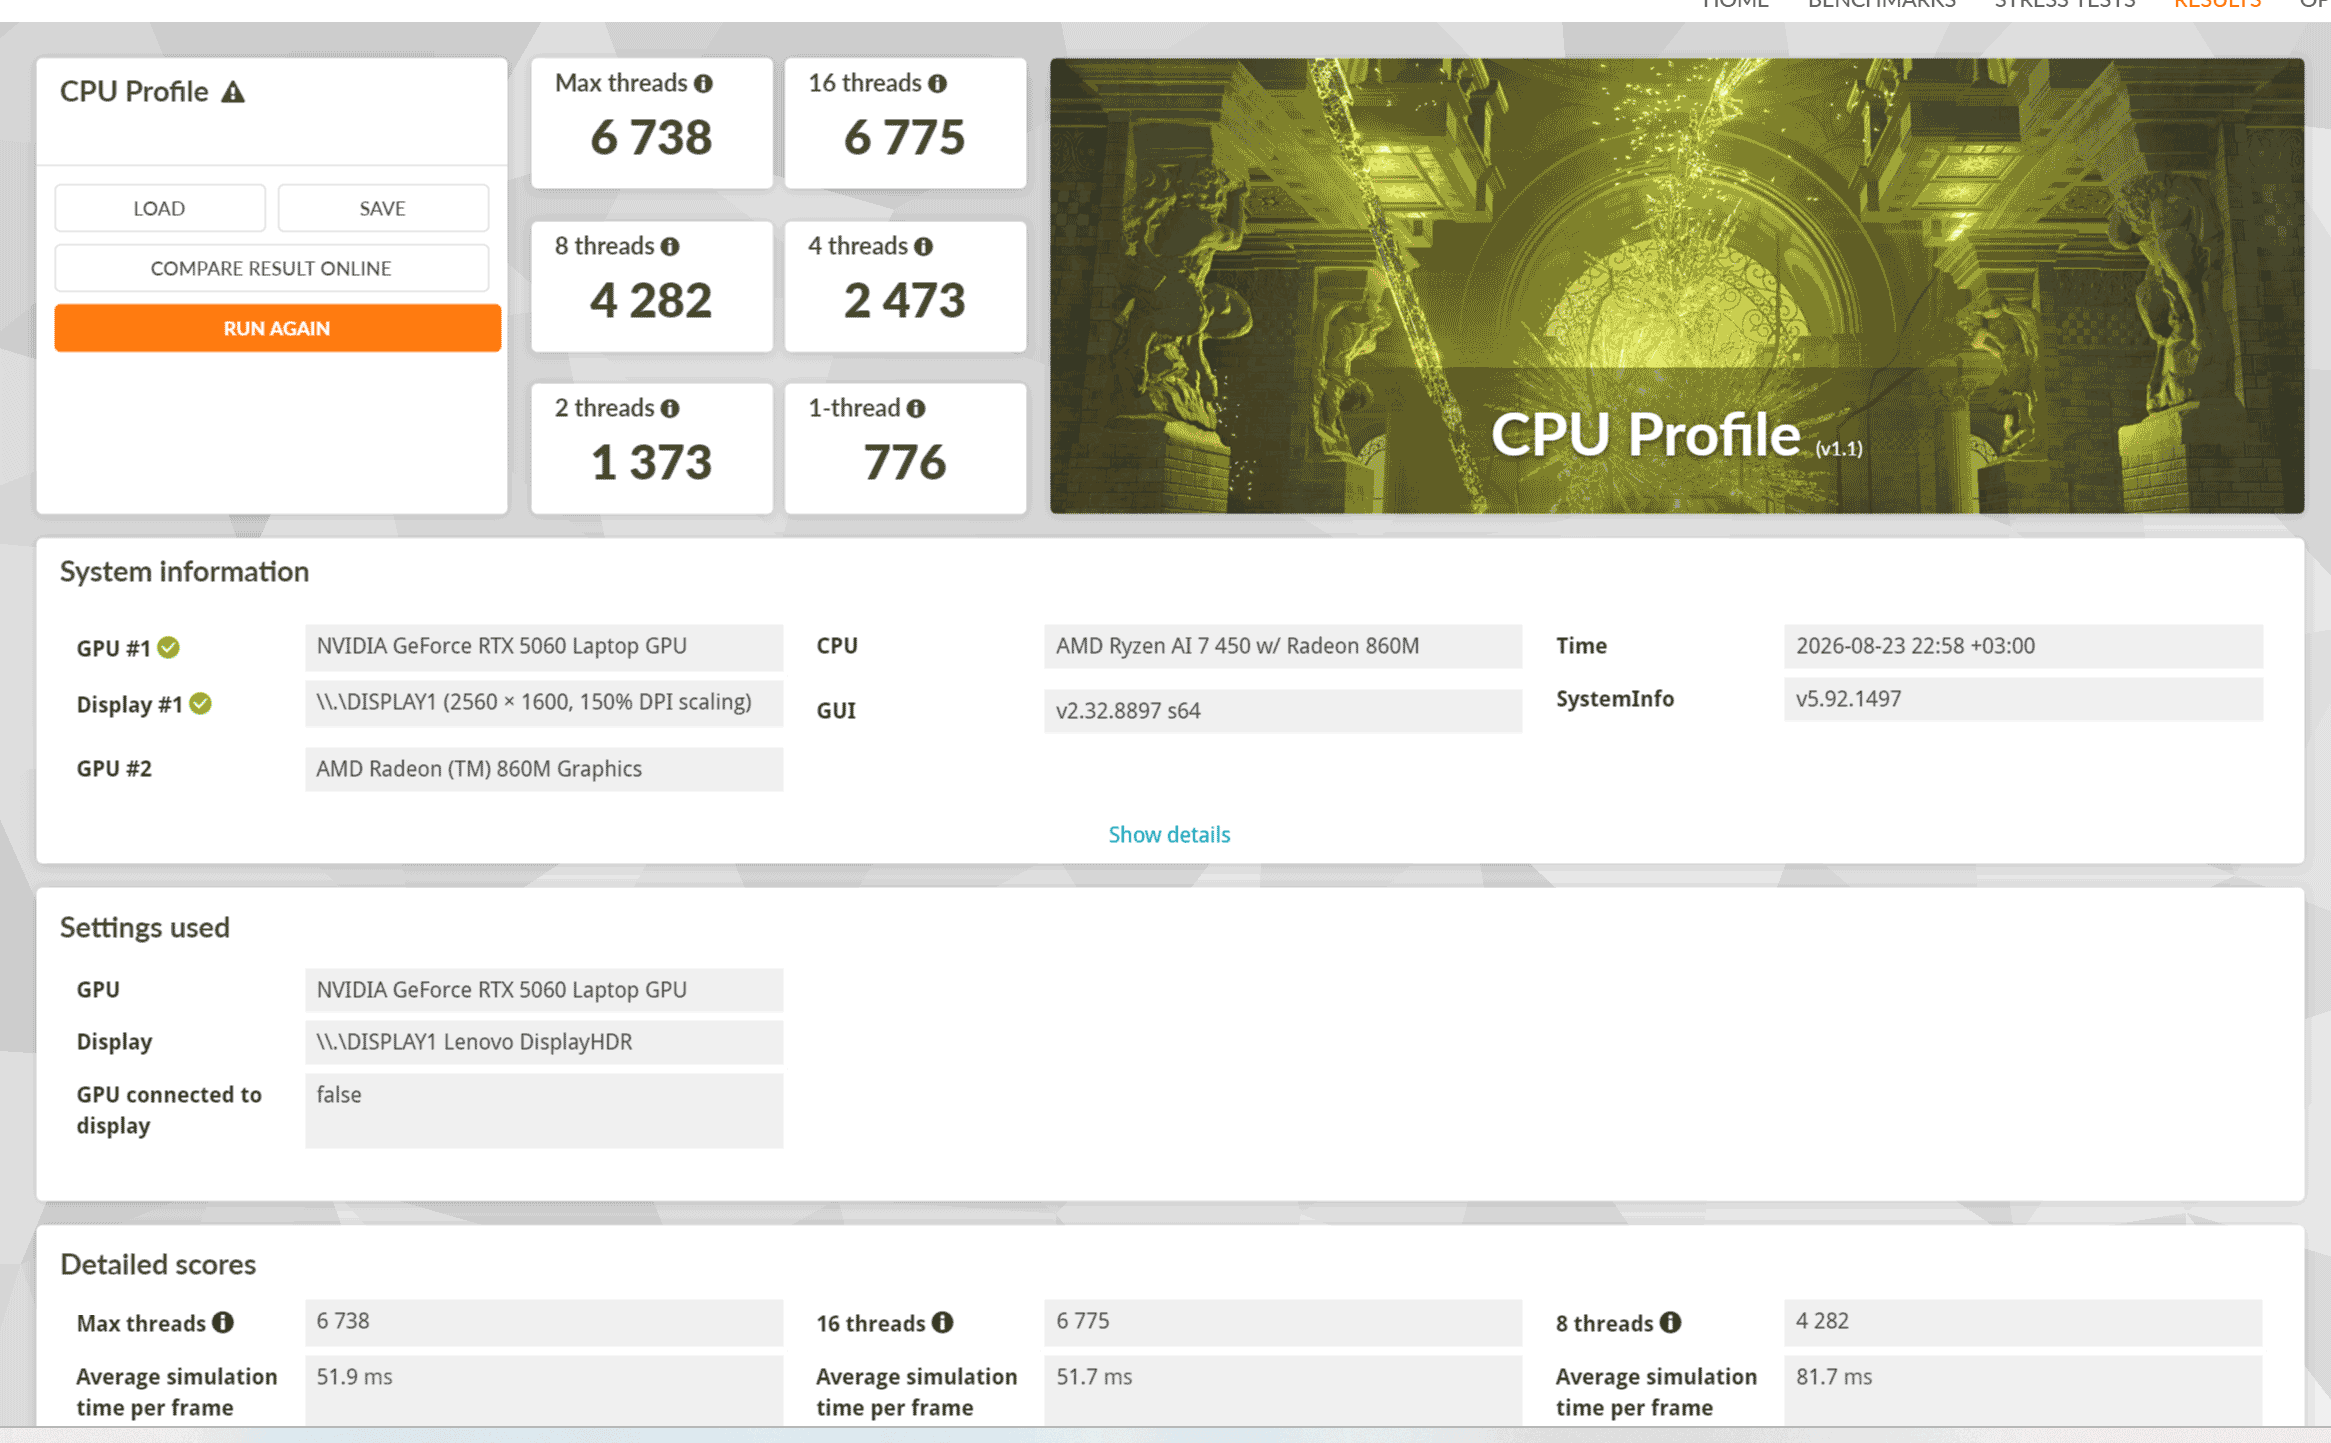This screenshot has width=2331, height=1443.
Task: Click the warning triangle next to CPU Profile
Action: pos(233,92)
